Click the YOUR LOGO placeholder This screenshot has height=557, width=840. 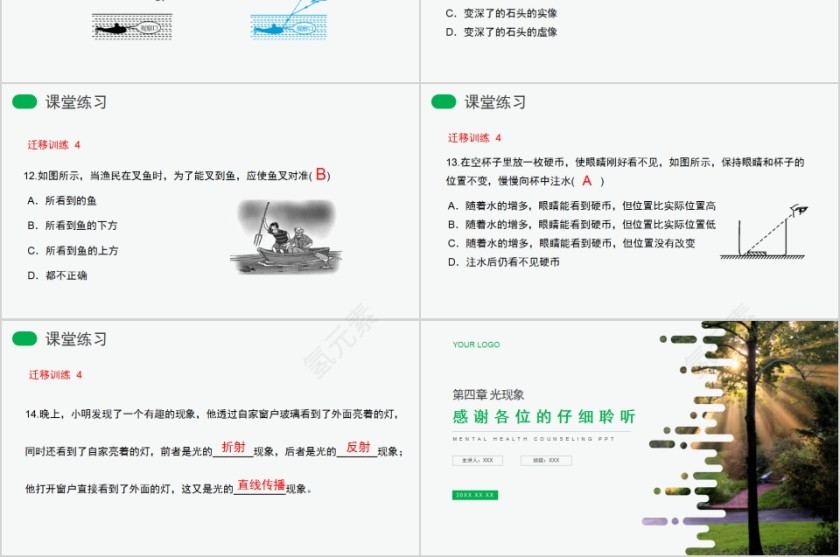476,344
